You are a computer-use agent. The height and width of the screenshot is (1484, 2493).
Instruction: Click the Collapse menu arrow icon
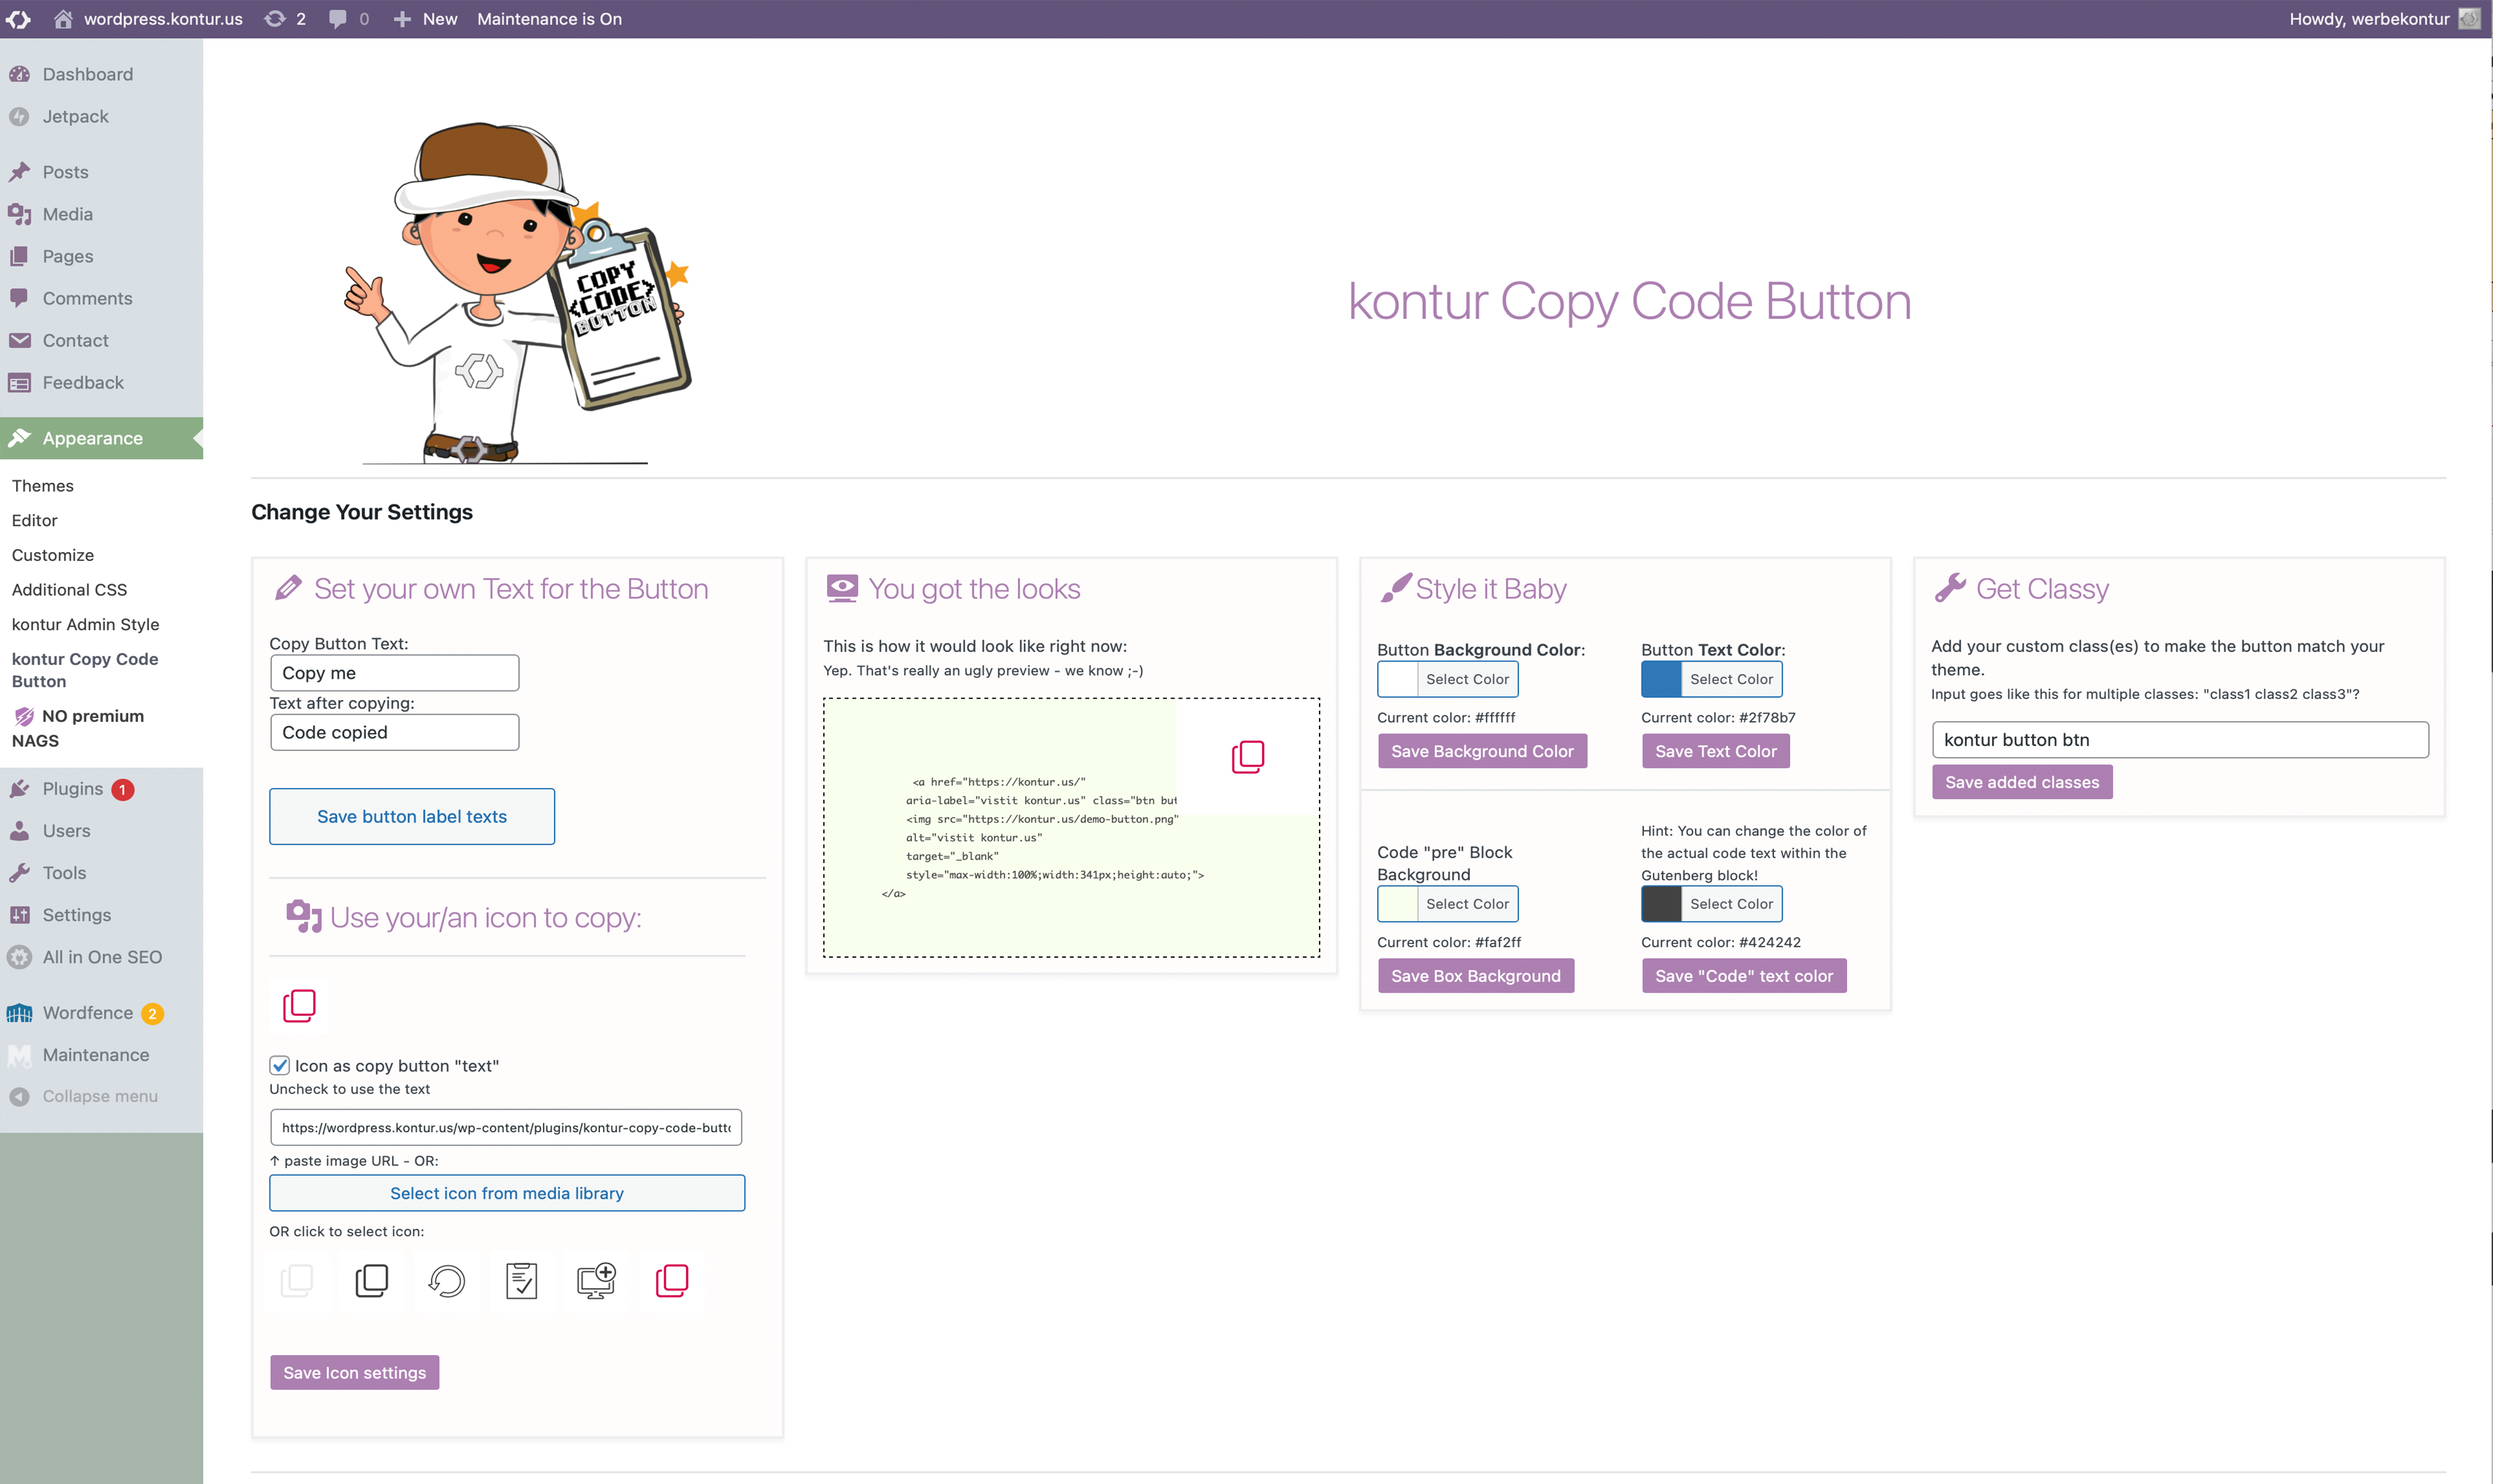pyautogui.click(x=19, y=1097)
